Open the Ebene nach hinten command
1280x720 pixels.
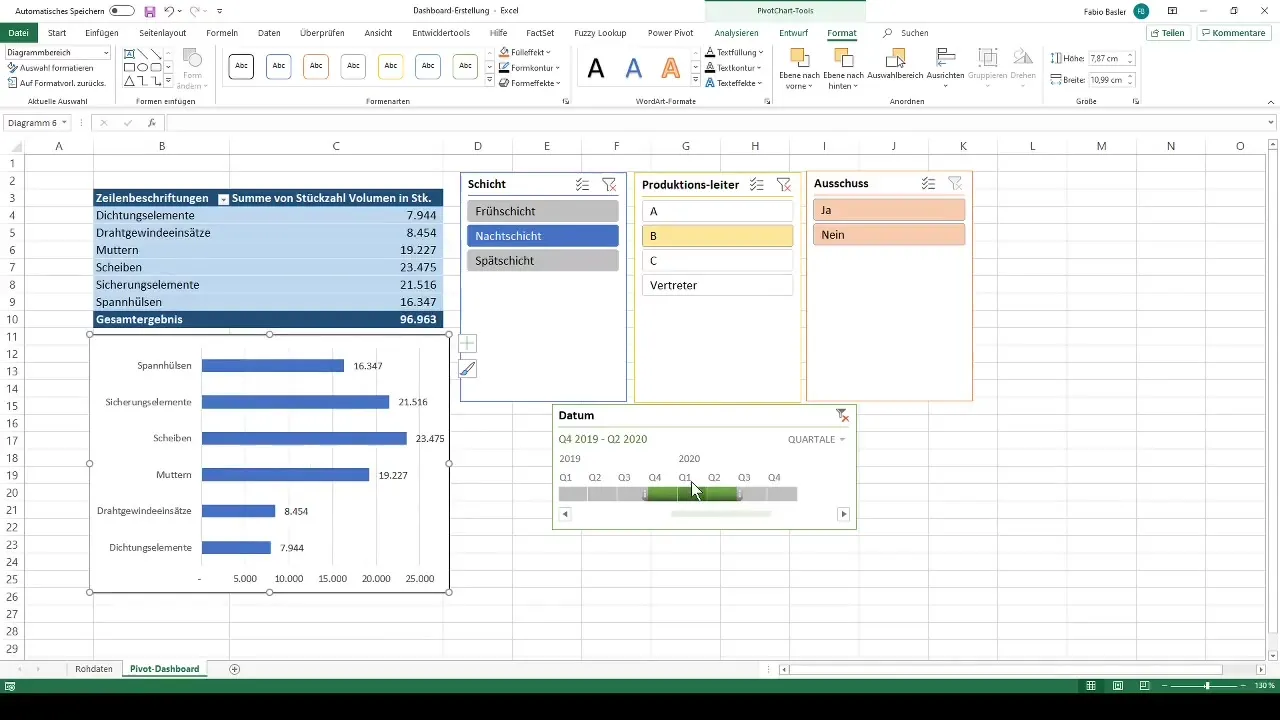(x=843, y=68)
